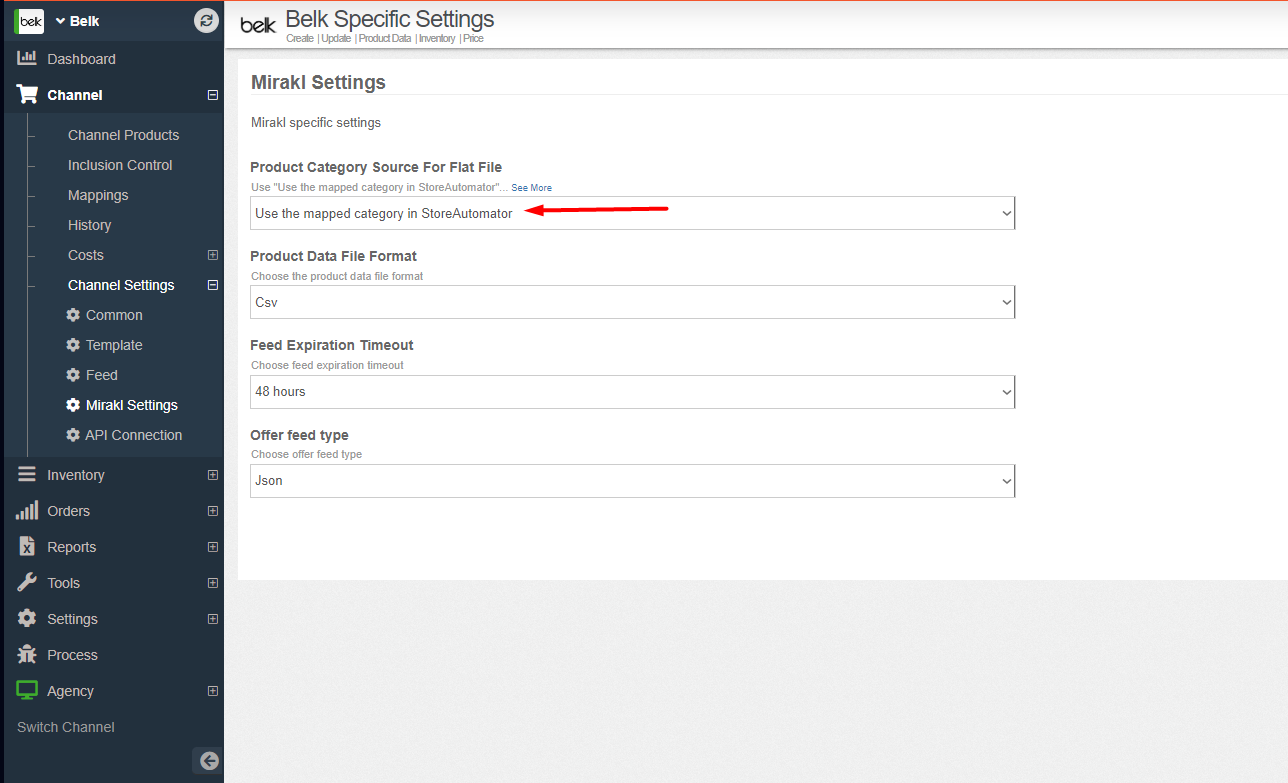Go to Dashboard in the sidebar
The width and height of the screenshot is (1288, 783).
pyautogui.click(x=81, y=59)
